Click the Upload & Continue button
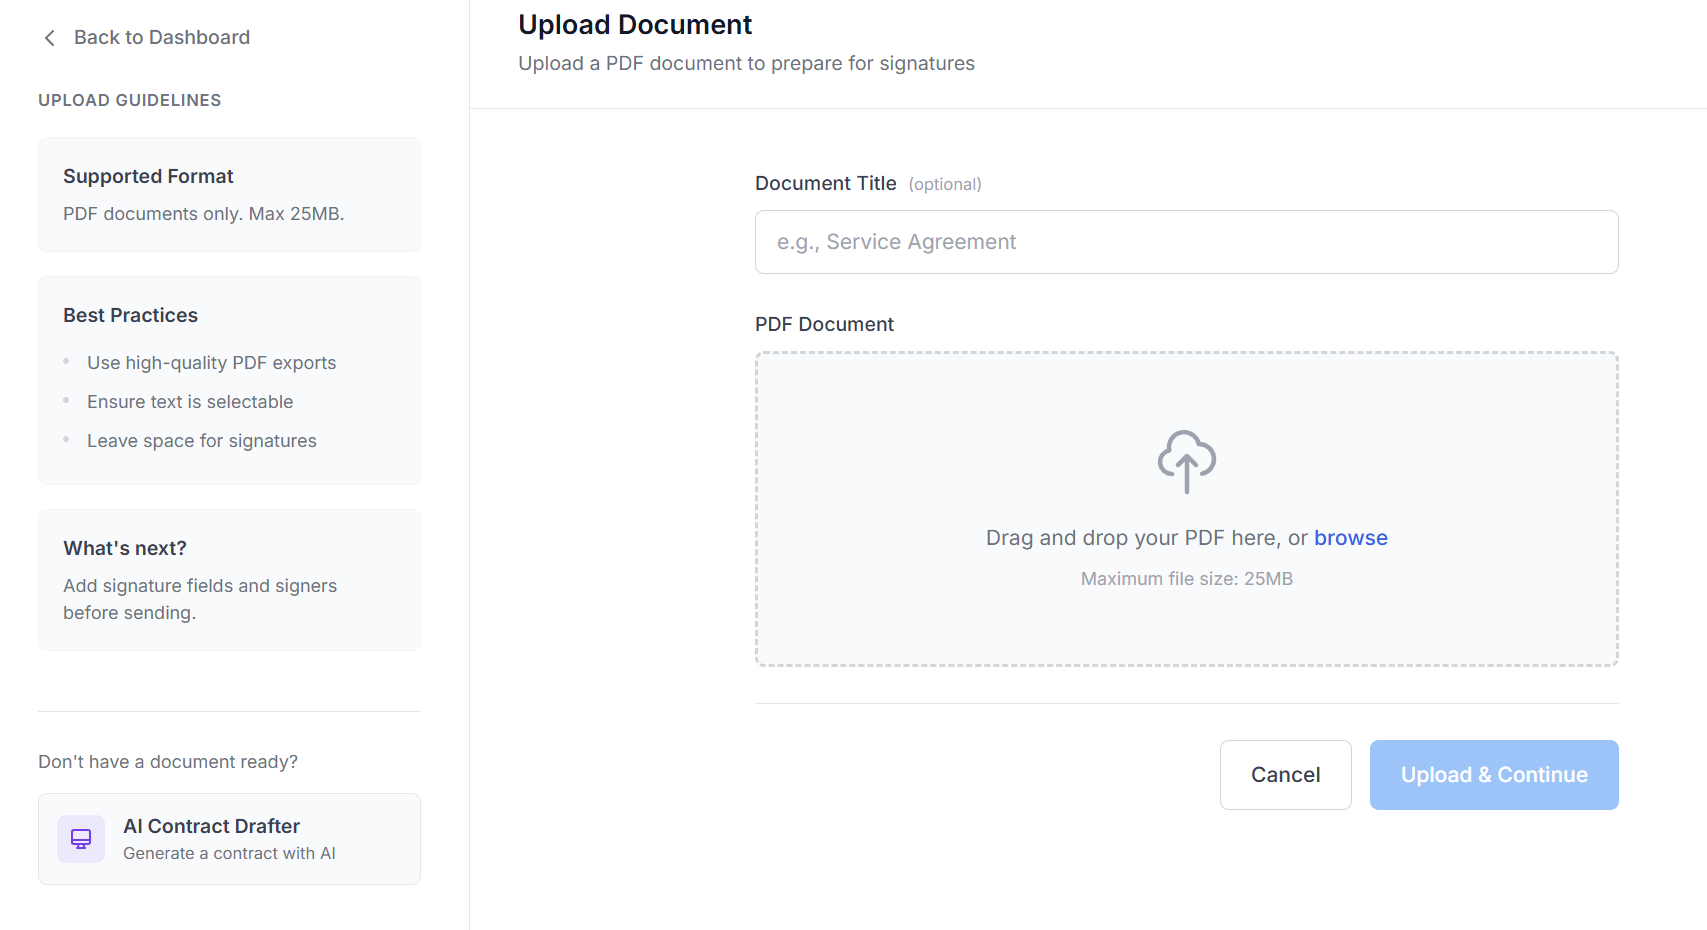Image resolution: width=1707 pixels, height=930 pixels. (x=1493, y=775)
